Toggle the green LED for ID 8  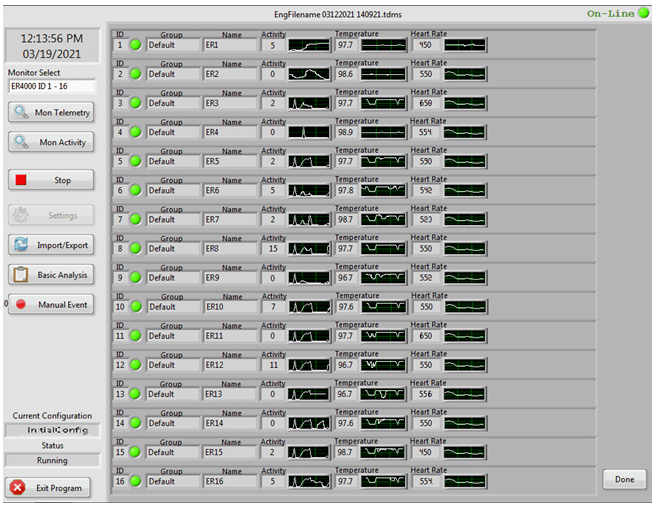point(135,249)
